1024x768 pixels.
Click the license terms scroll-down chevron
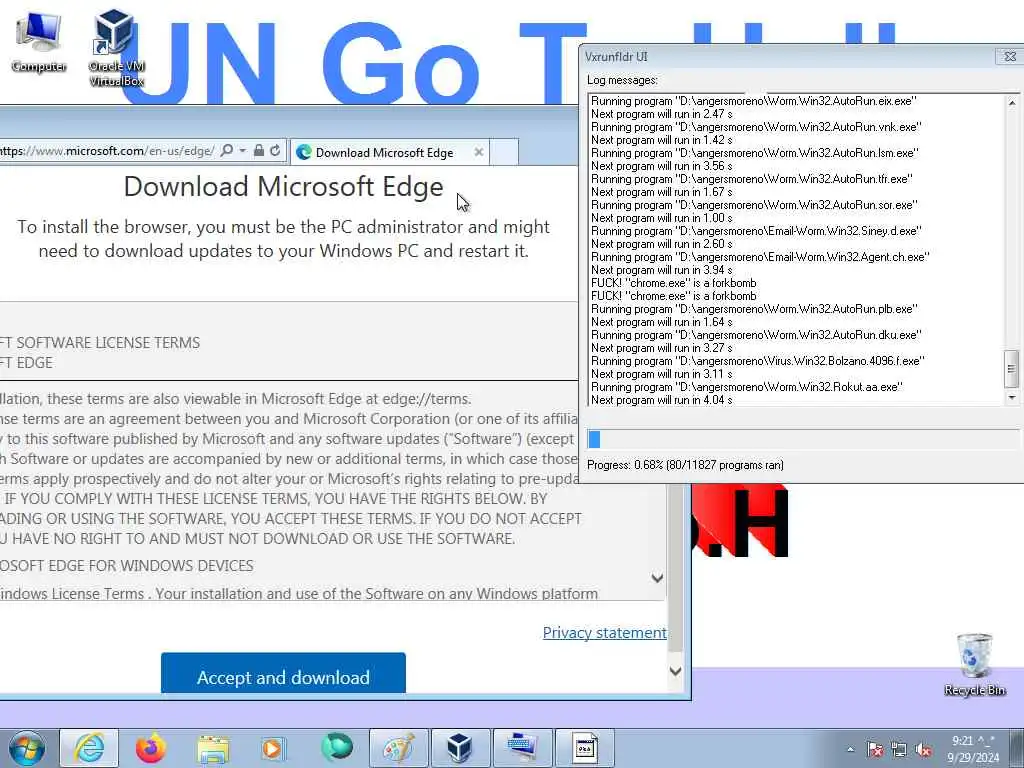tap(657, 577)
